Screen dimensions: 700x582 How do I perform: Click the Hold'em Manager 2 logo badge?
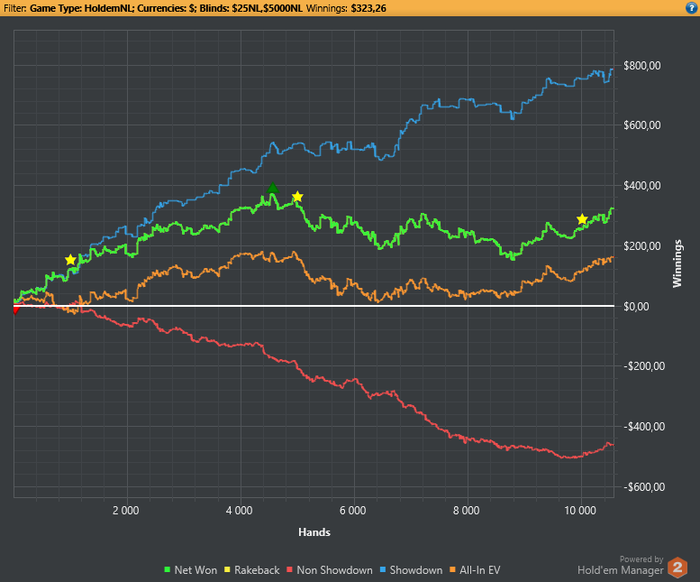[678, 568]
